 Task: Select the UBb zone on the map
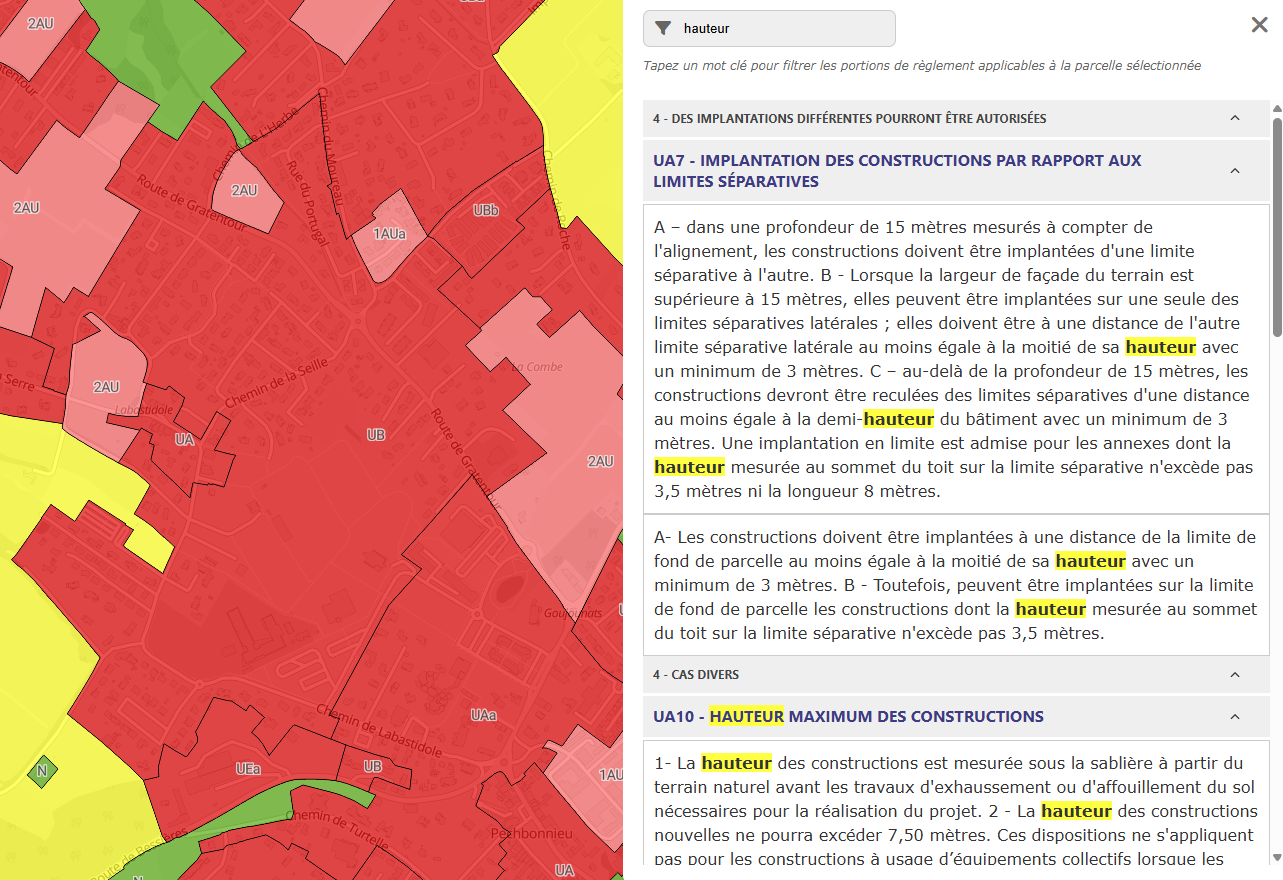[x=484, y=211]
